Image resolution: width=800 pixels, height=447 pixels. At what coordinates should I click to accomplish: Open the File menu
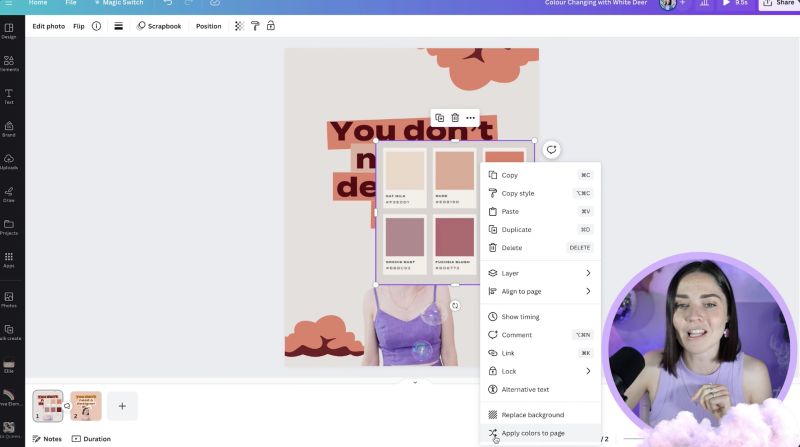(71, 3)
